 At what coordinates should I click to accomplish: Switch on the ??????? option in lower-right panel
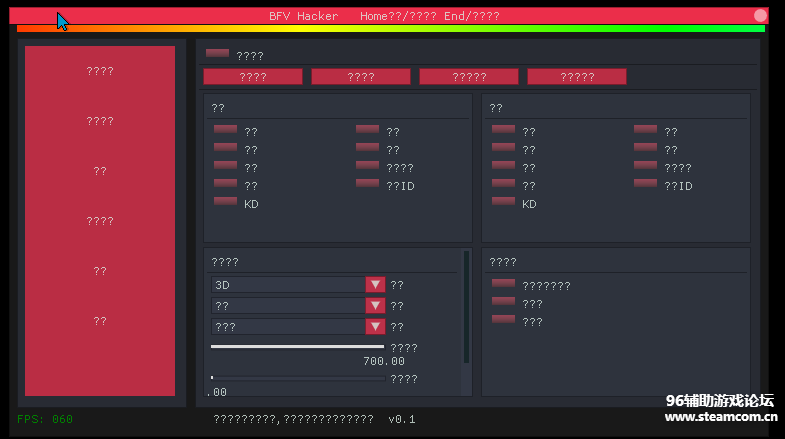(503, 284)
